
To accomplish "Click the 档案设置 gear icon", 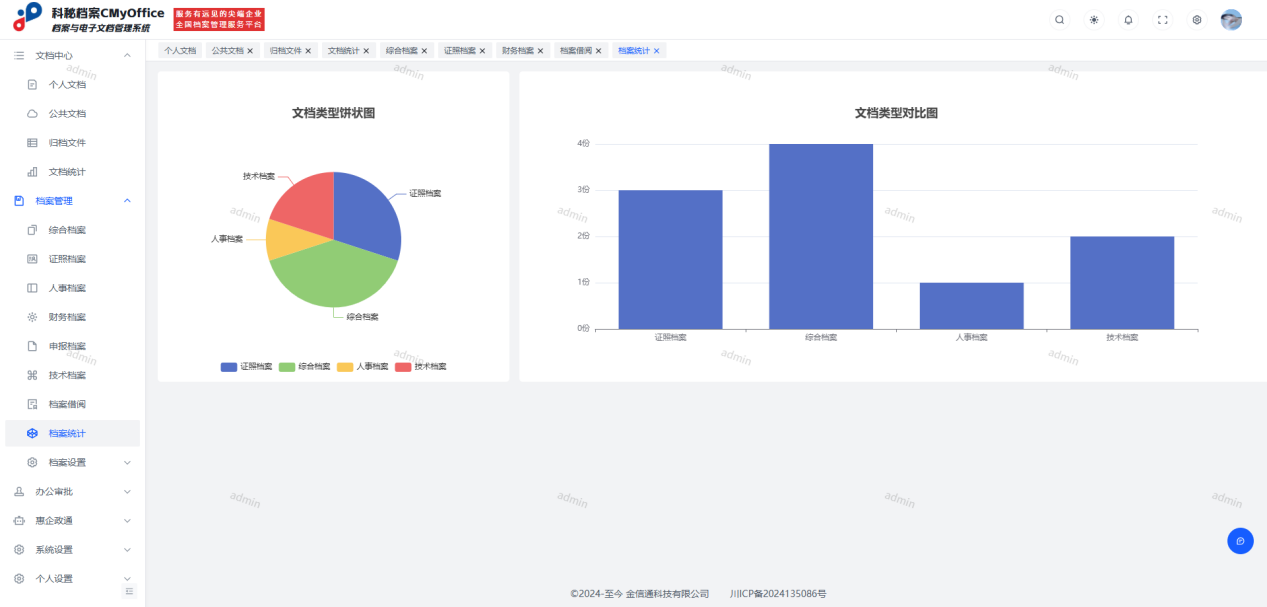I will click(32, 462).
